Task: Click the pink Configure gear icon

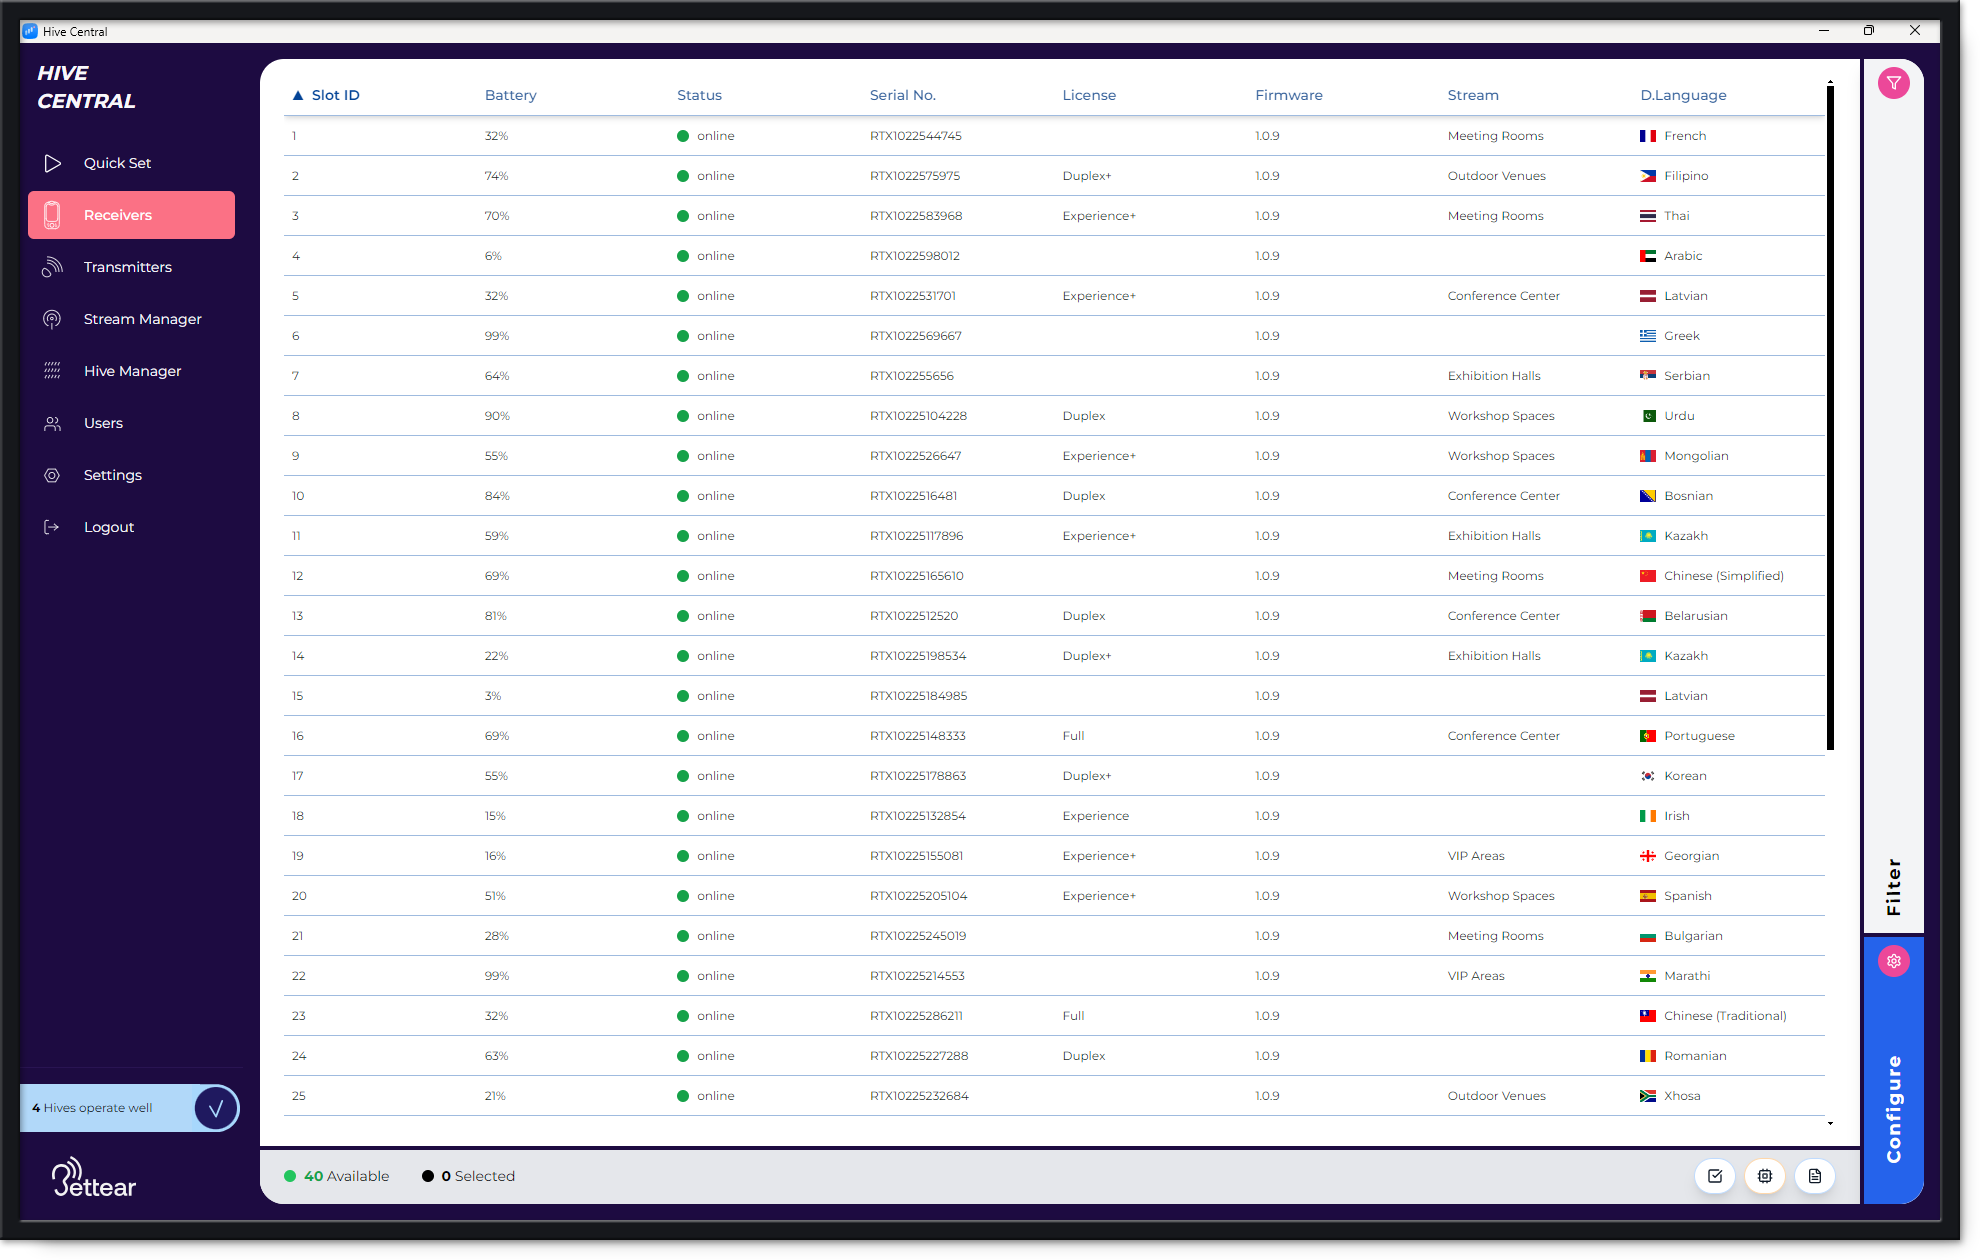Action: tap(1893, 961)
